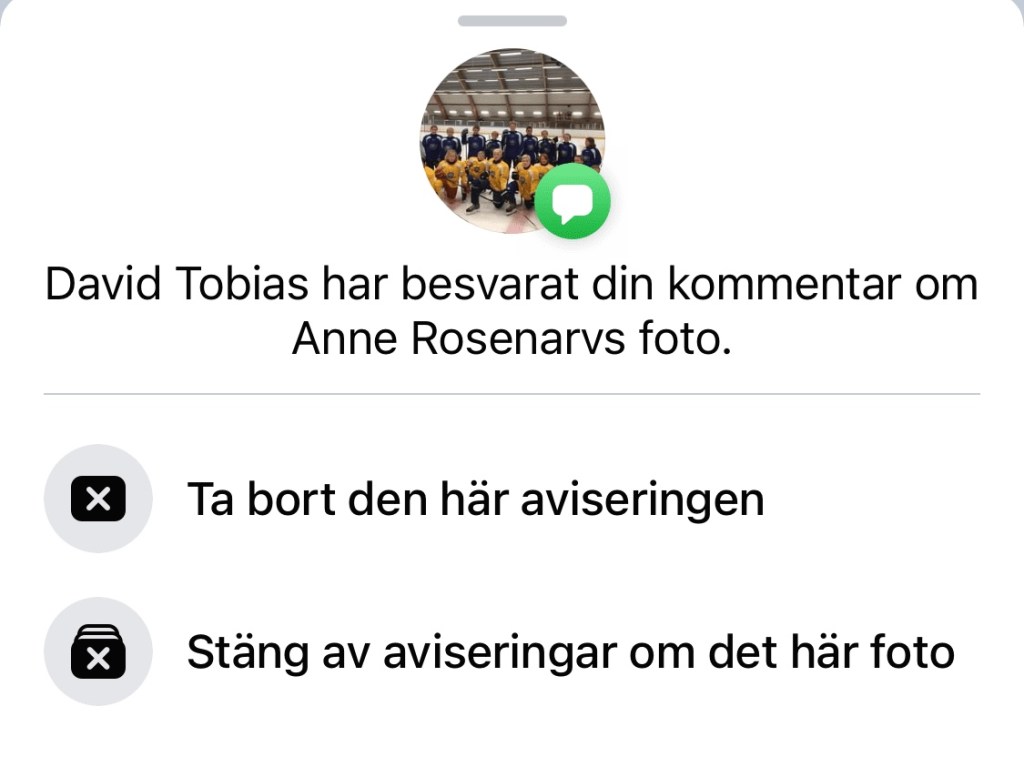Click the black X remove-notification icon
The height and width of the screenshot is (767, 1024).
98,499
